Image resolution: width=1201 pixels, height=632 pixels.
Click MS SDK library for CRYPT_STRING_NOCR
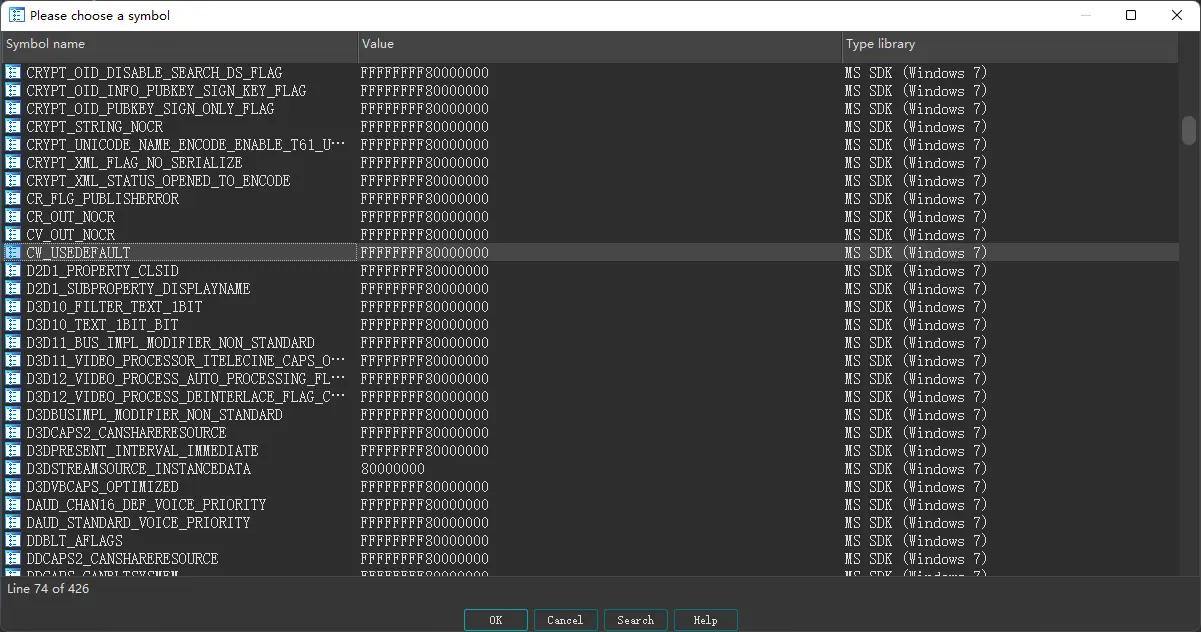tap(916, 127)
